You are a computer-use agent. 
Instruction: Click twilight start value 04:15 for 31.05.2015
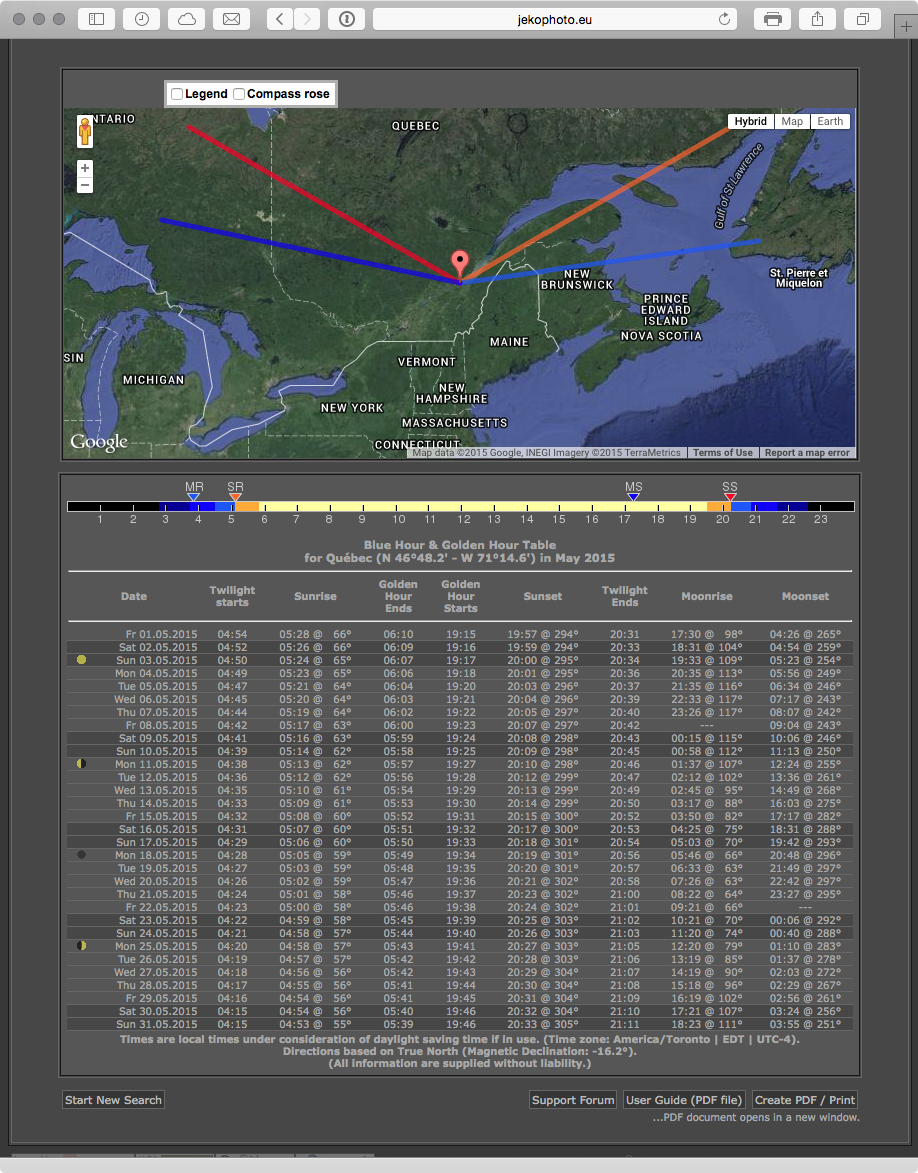[x=232, y=1024]
